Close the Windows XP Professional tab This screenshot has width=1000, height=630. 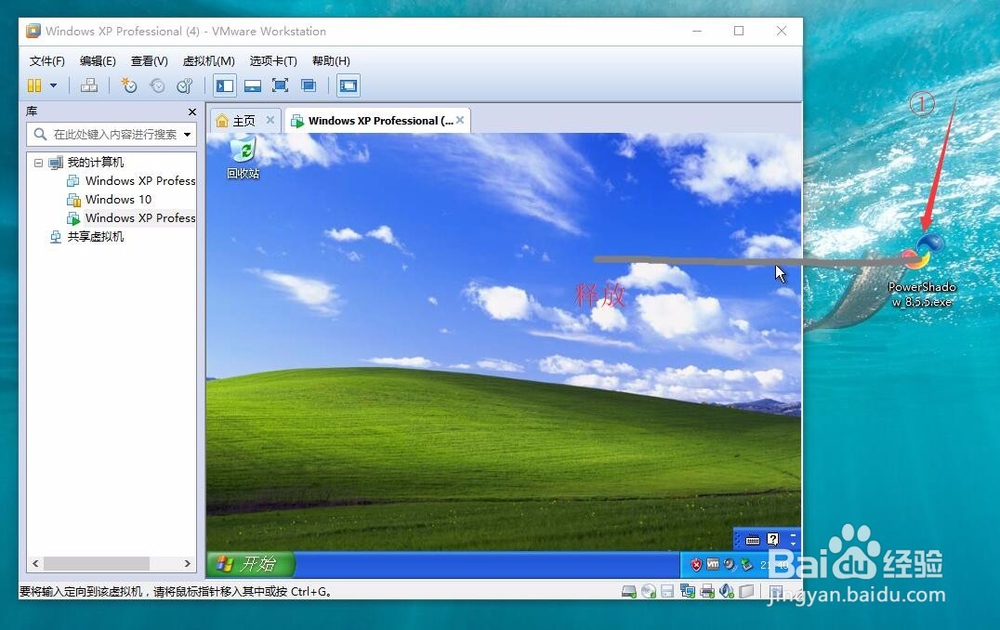click(x=460, y=120)
